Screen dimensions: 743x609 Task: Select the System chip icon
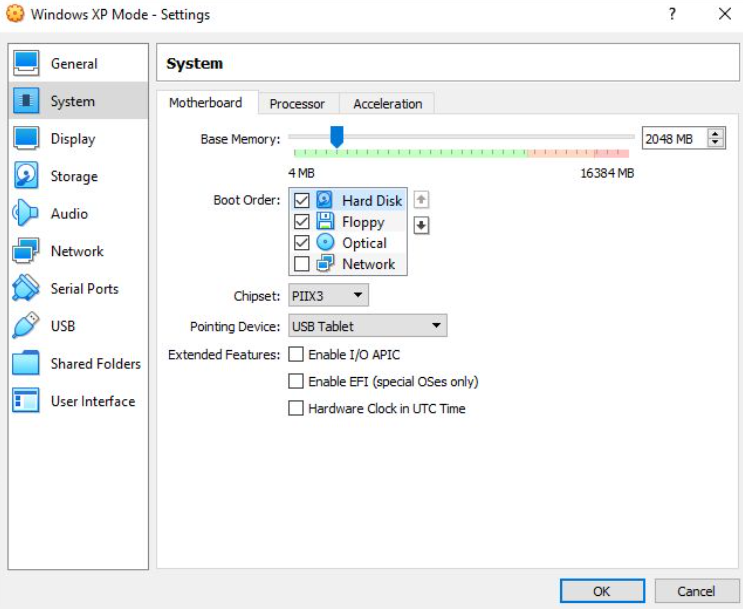[x=26, y=100]
